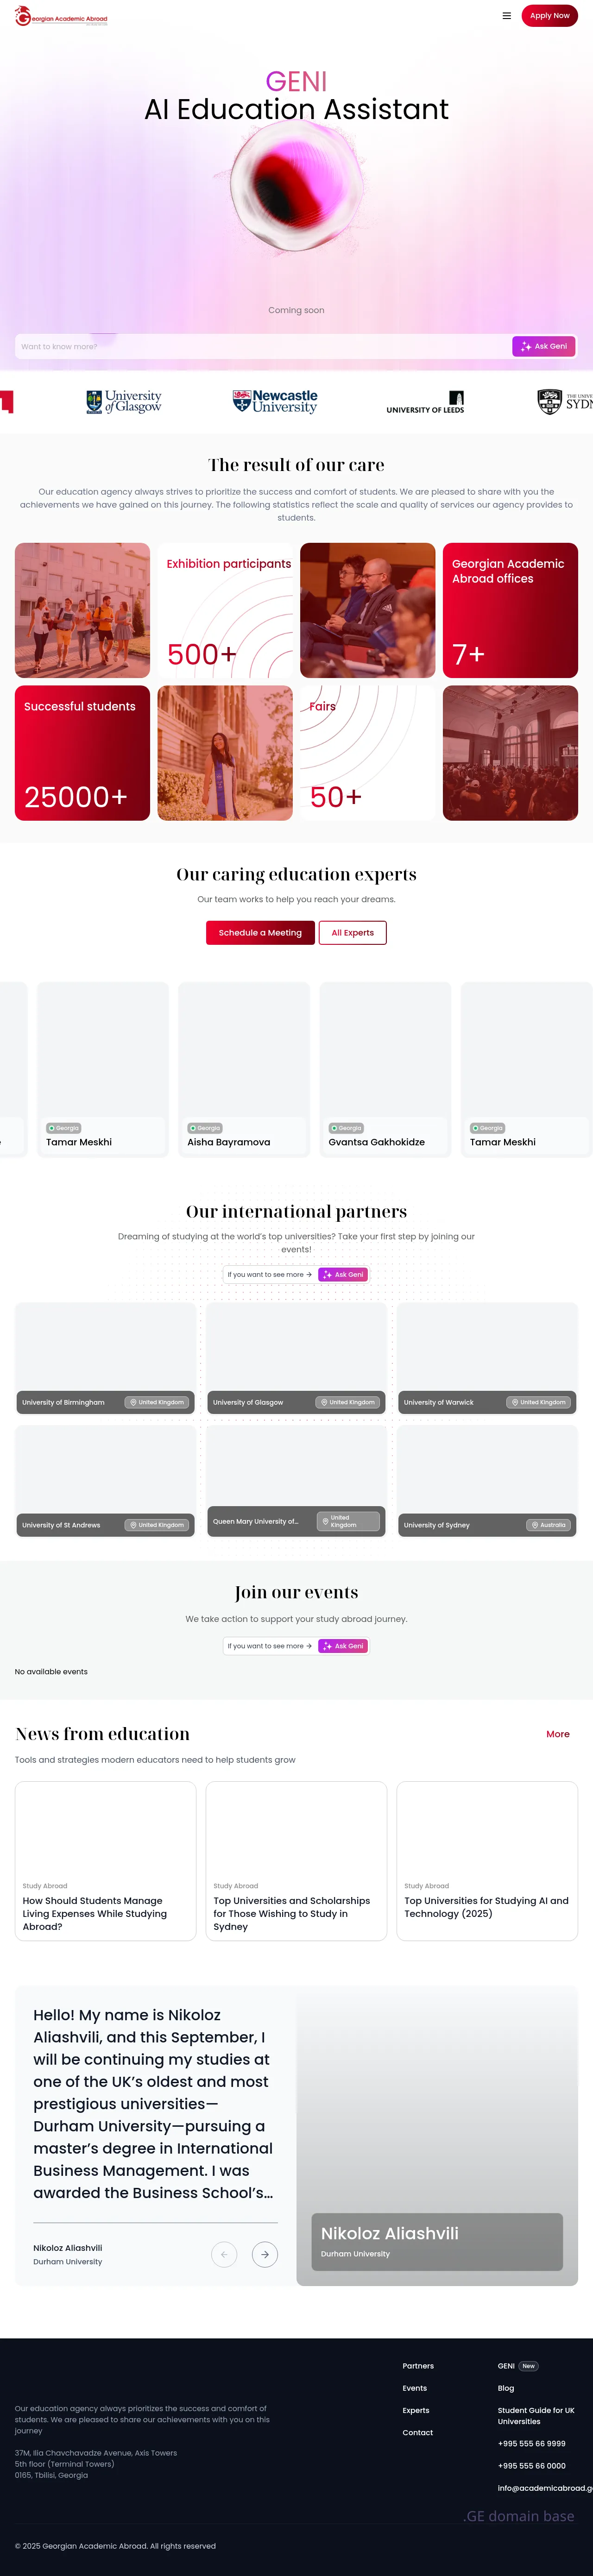This screenshot has width=593, height=2576.
Task: Click the University of Glasgow logo
Action: tap(124, 402)
